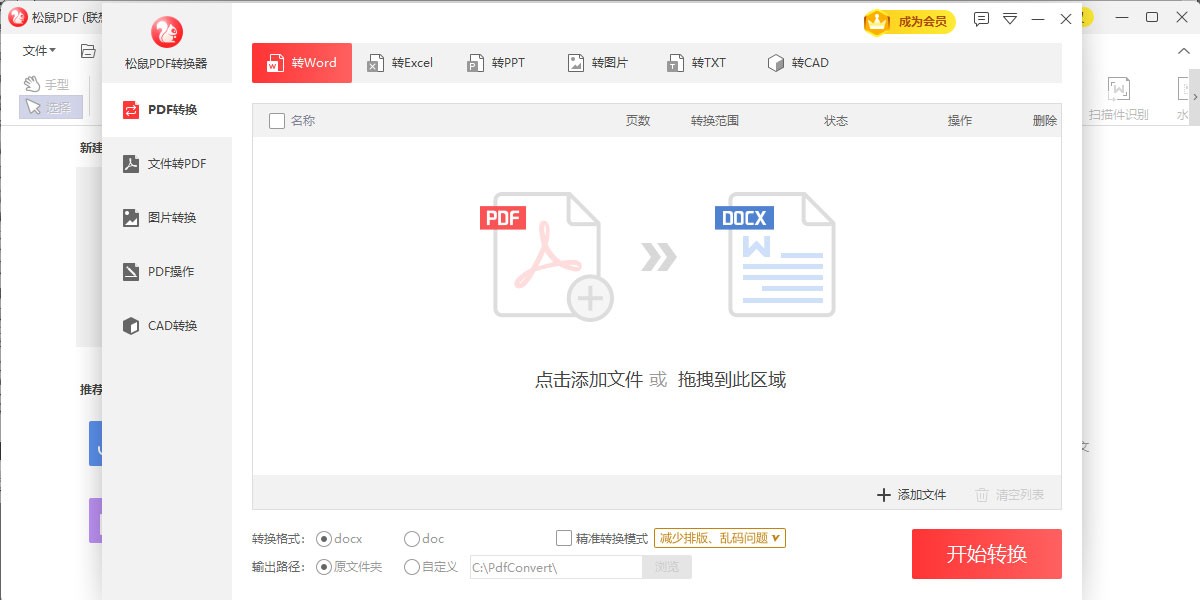
Task: Switch to the 转Excel tab
Action: [x=400, y=63]
